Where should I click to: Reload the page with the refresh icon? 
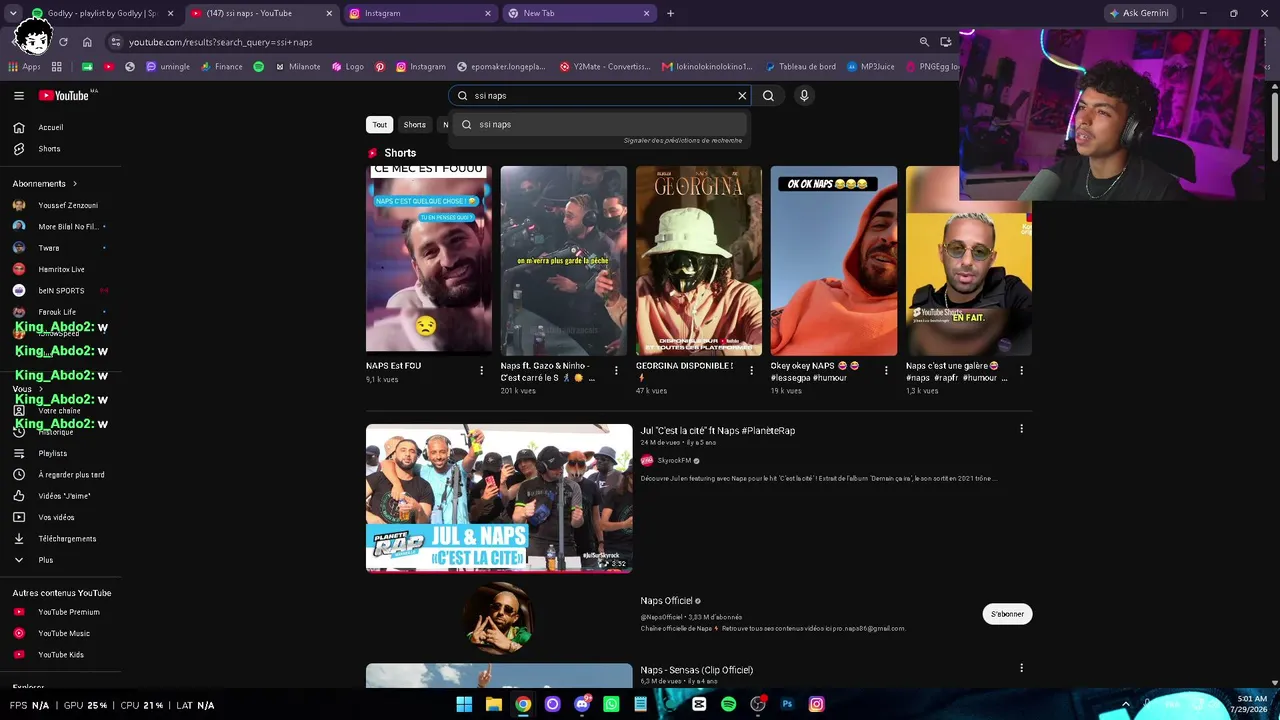63,42
